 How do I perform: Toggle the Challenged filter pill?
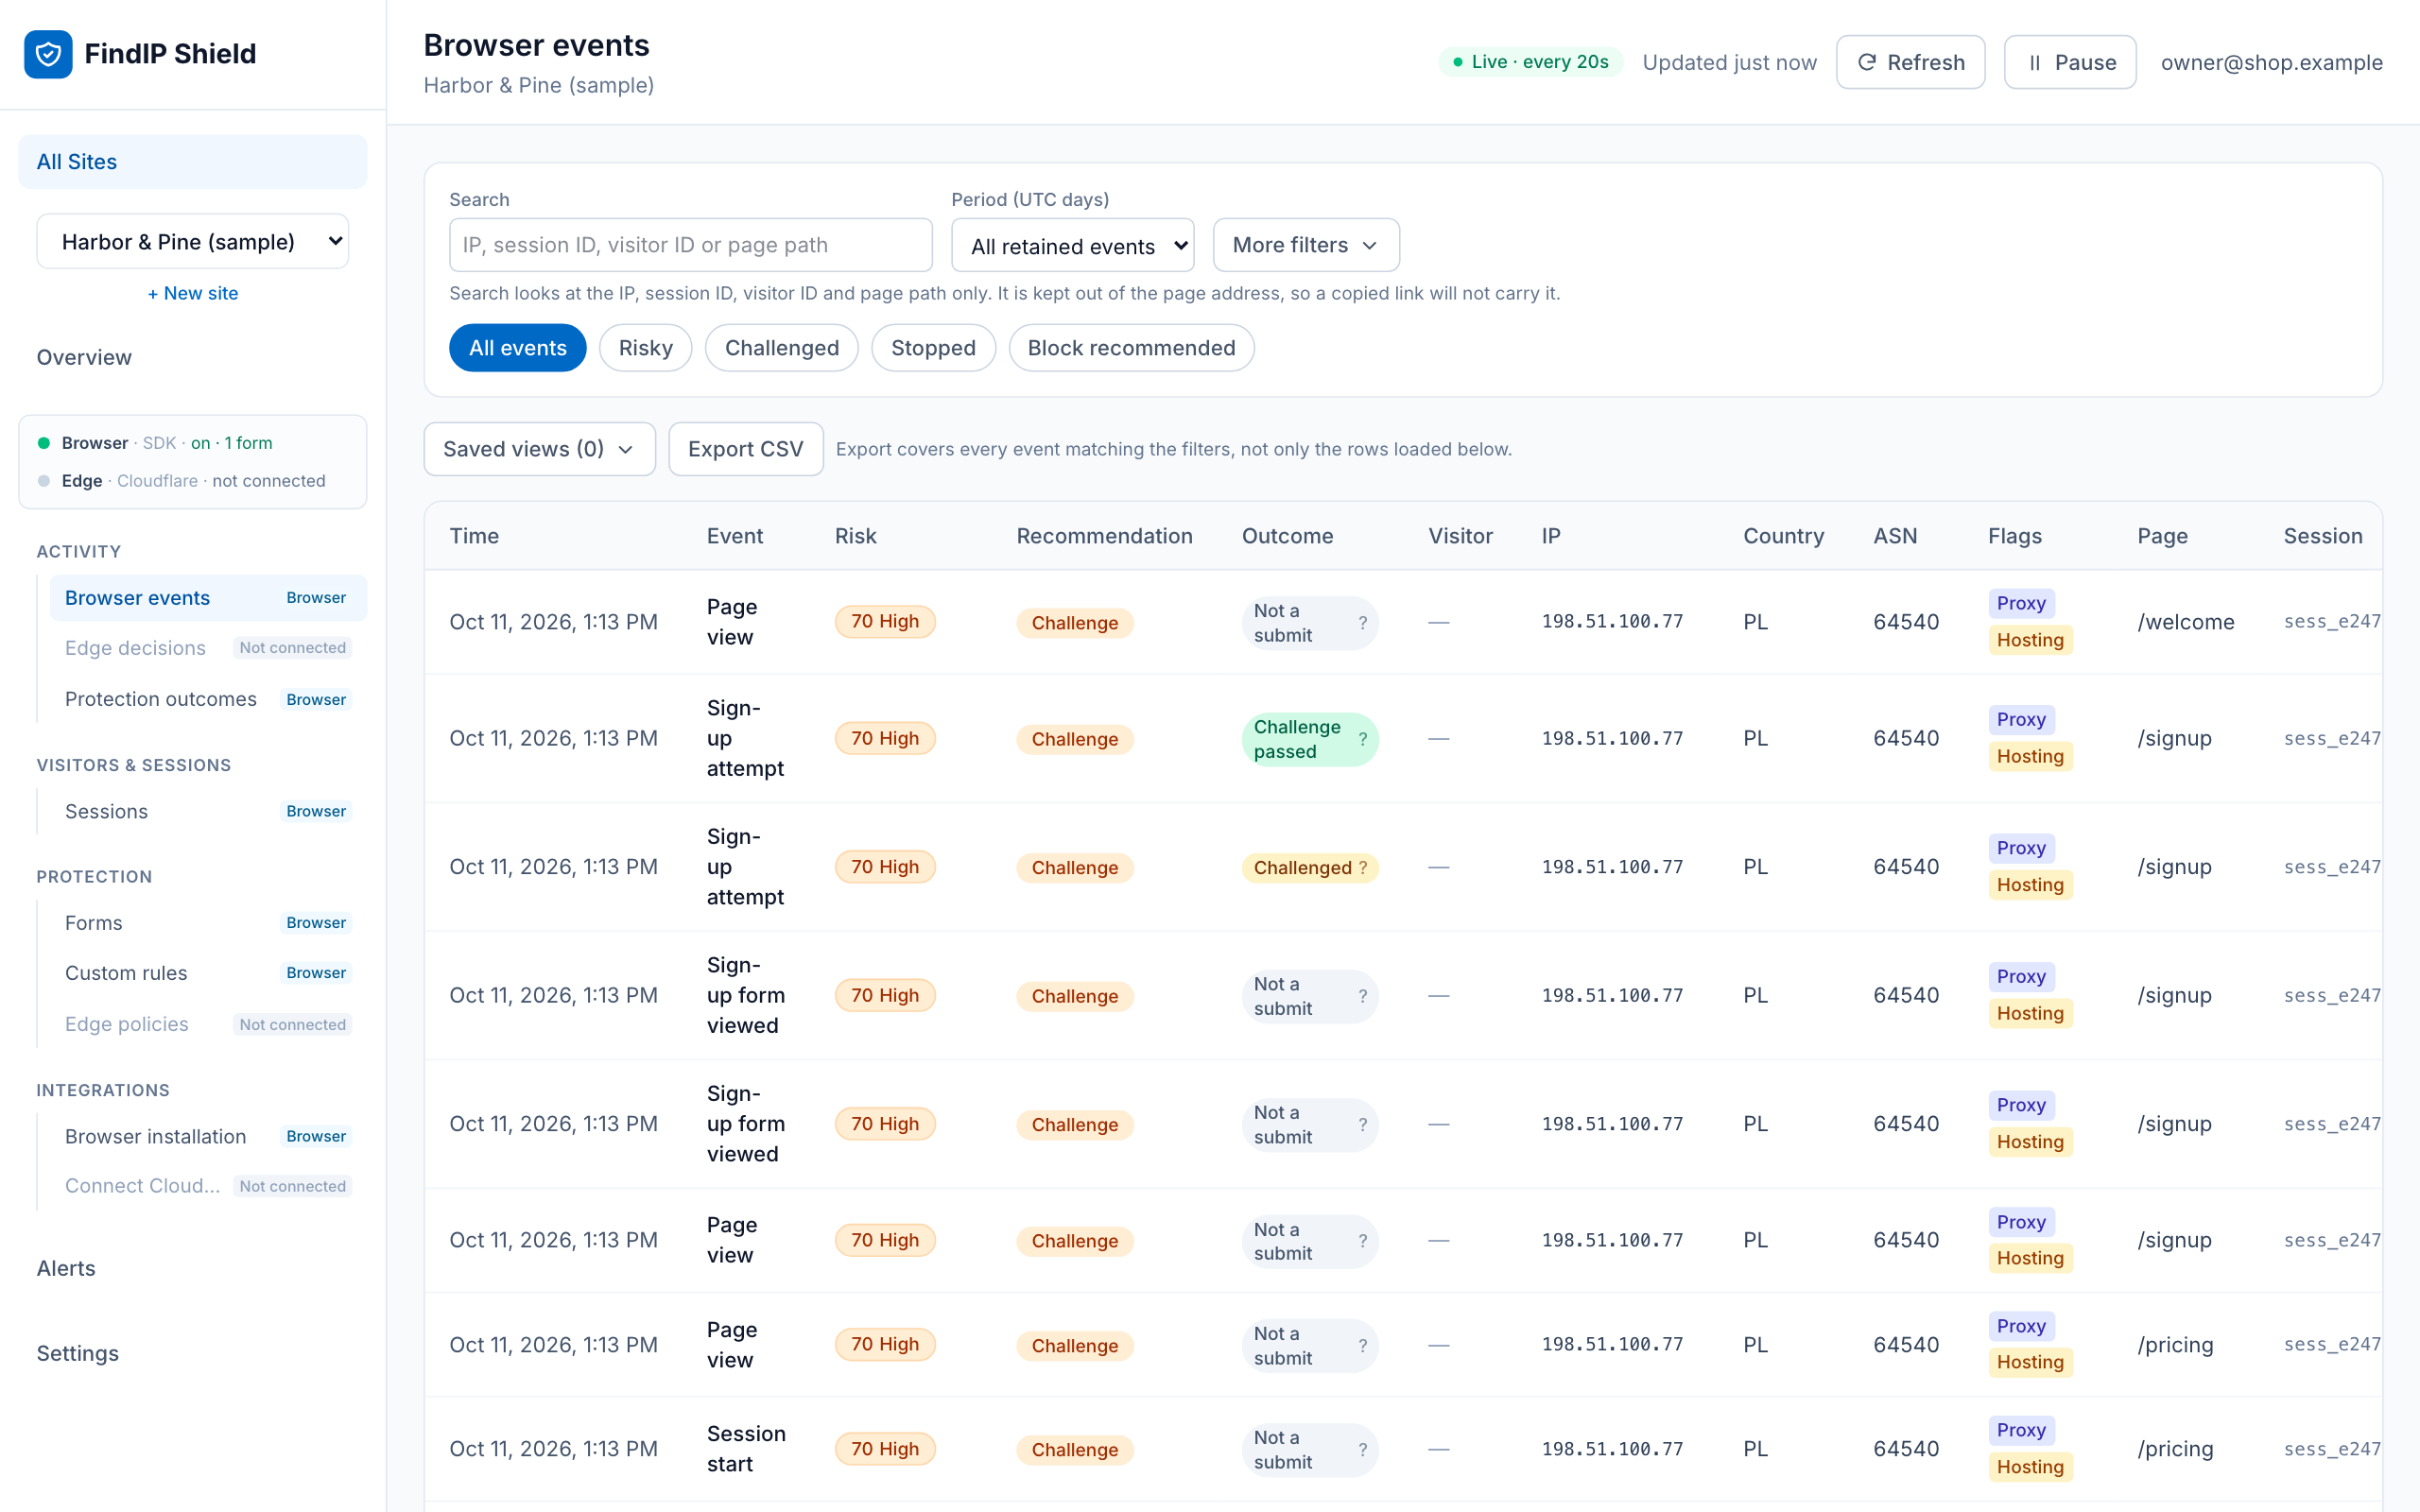point(782,348)
